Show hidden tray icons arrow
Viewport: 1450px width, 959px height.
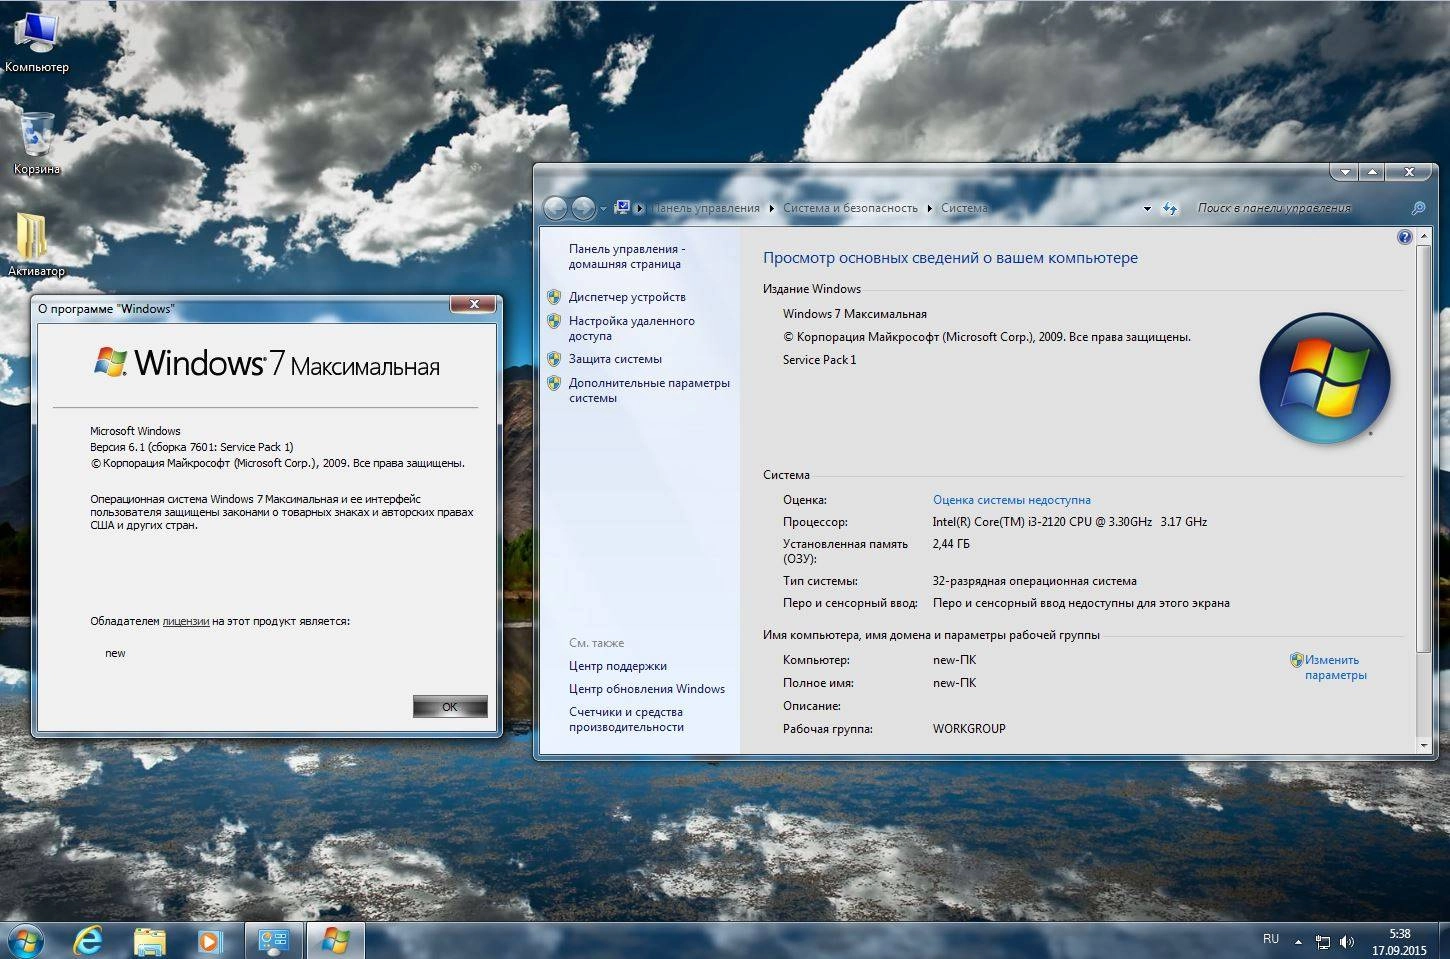pyautogui.click(x=1299, y=942)
